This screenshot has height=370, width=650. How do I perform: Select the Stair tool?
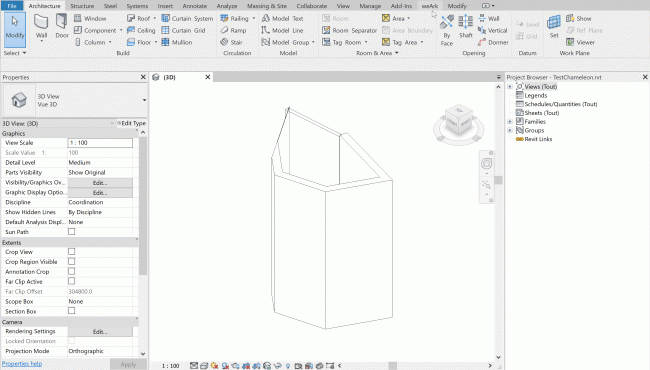pyautogui.click(x=231, y=42)
